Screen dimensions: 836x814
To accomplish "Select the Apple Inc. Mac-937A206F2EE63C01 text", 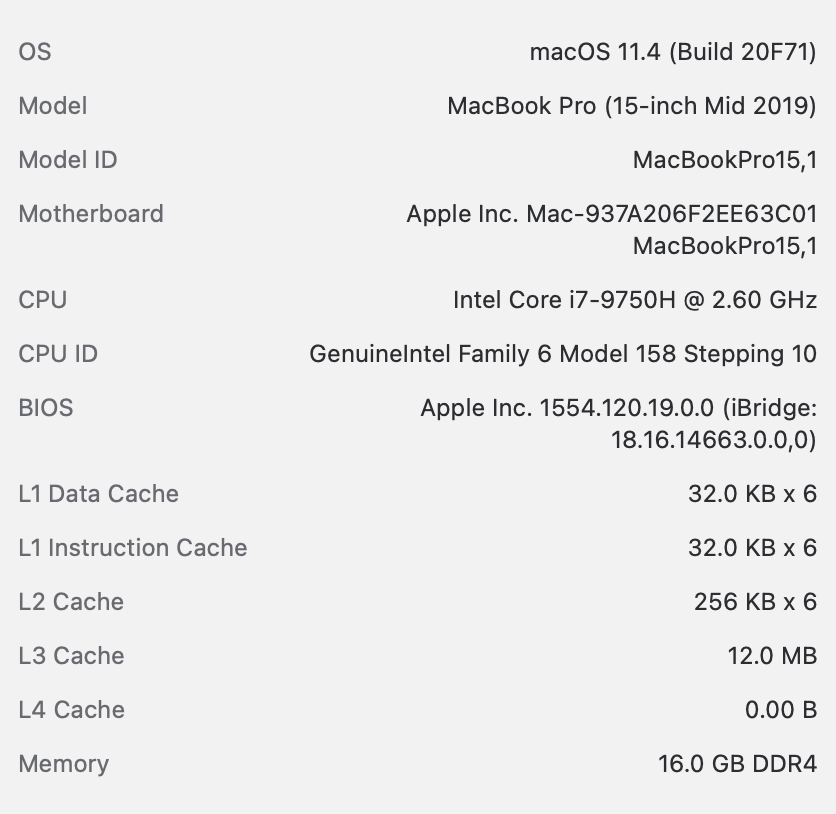I will pos(611,214).
